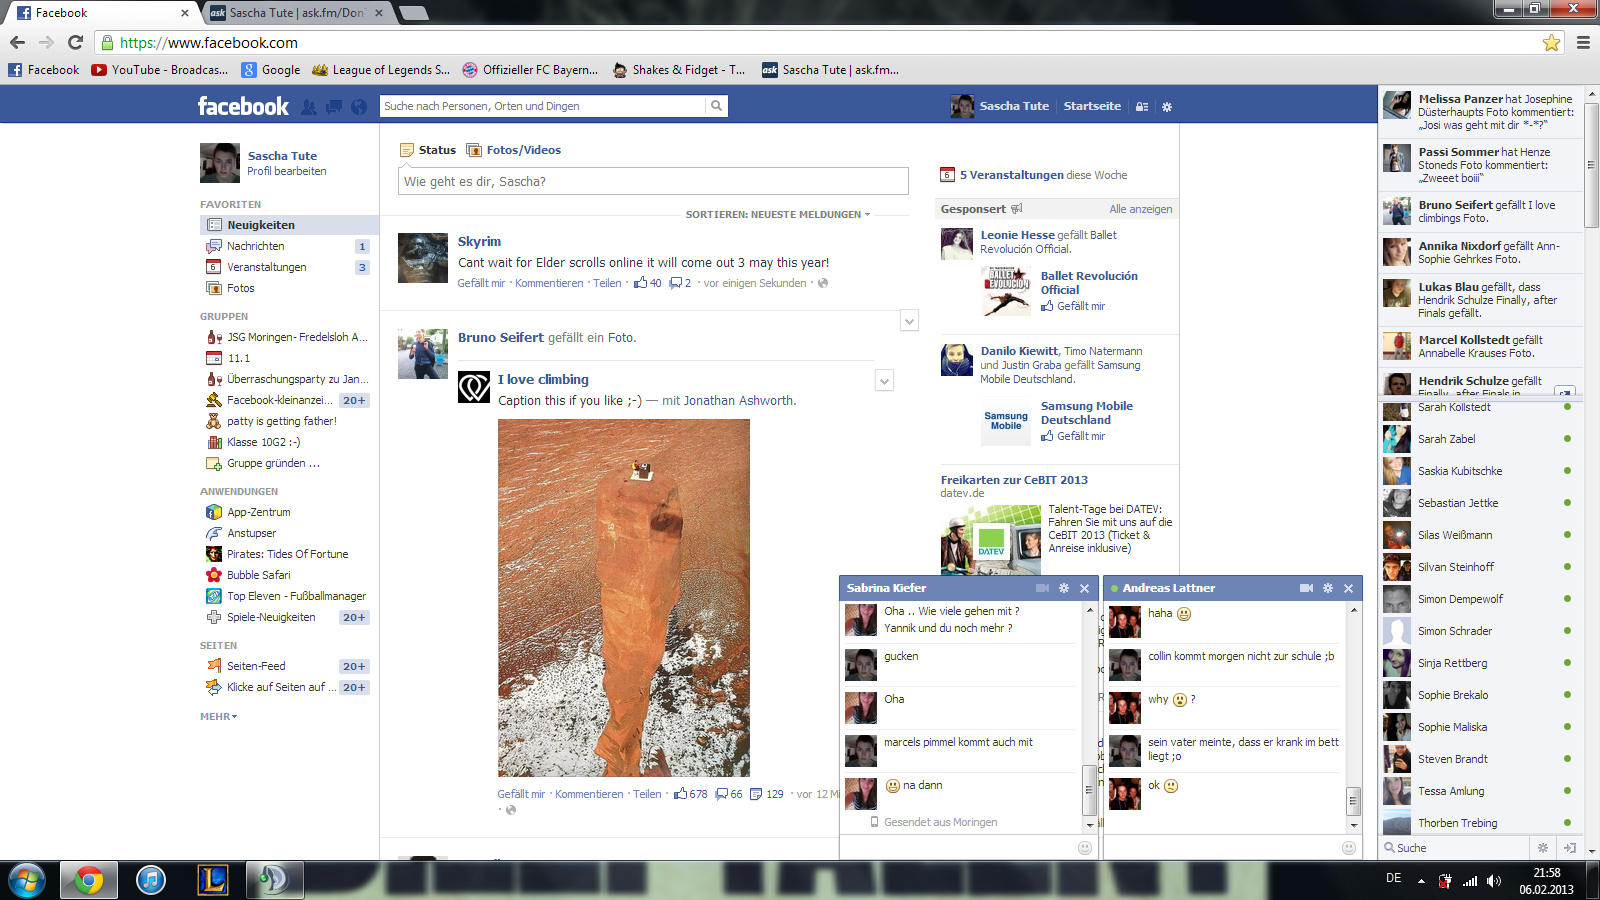Click Teilen under climbing photo
The image size is (1600, 900).
(x=647, y=794)
